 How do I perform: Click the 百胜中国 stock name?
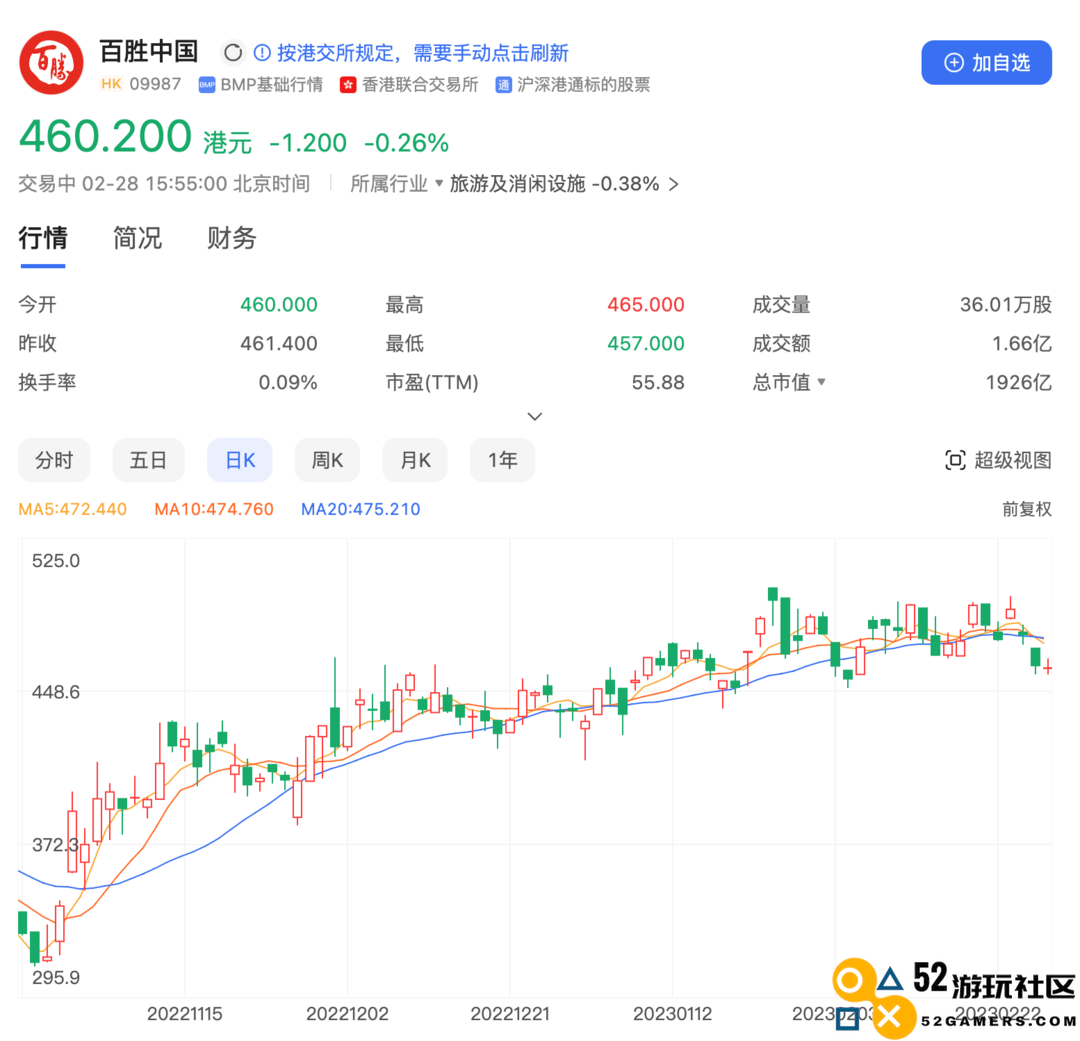149,52
